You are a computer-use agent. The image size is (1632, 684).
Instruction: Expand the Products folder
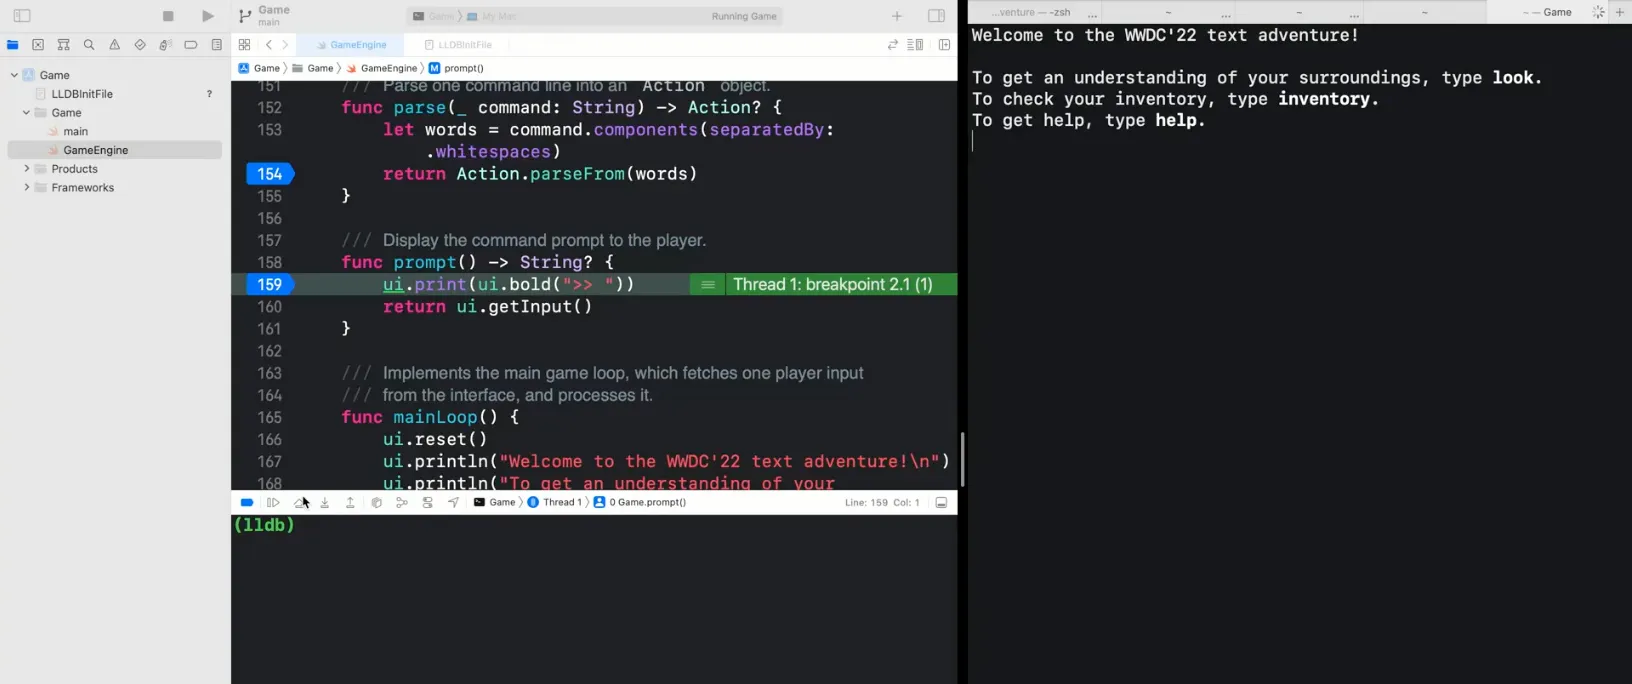(26, 169)
